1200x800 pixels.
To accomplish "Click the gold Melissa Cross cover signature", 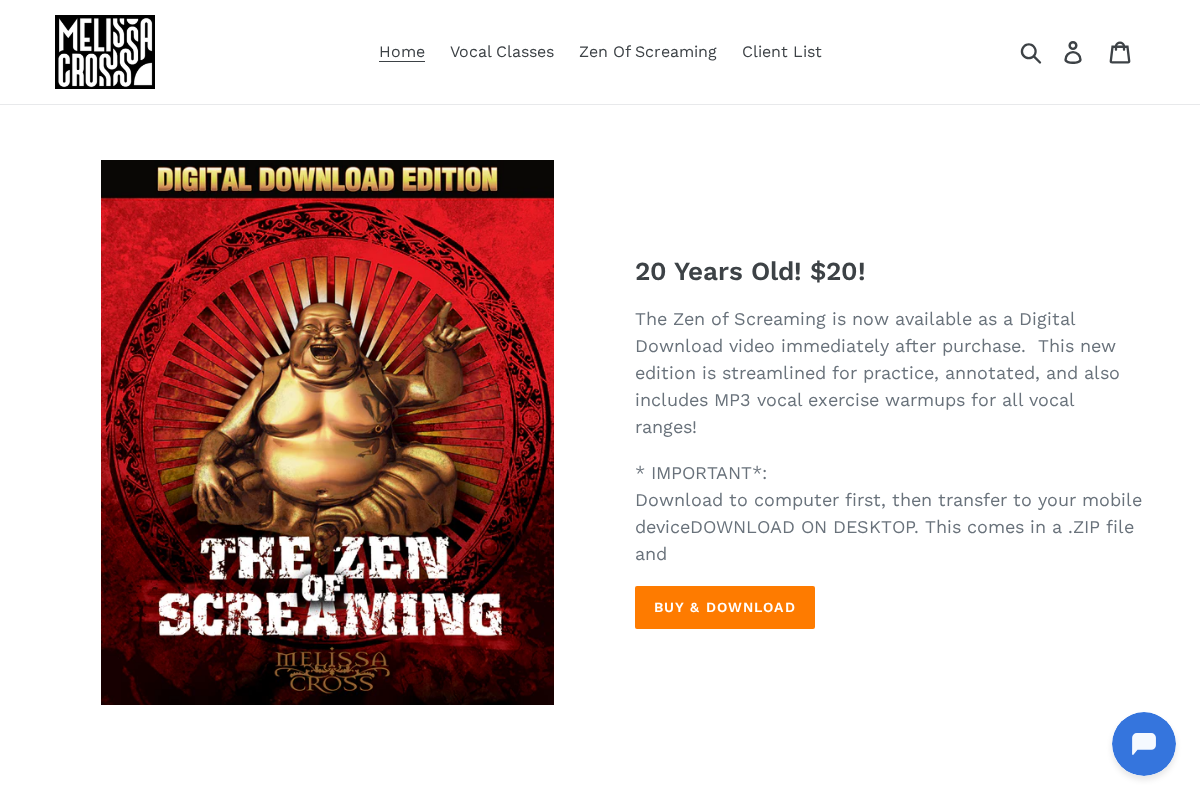I will (x=327, y=671).
